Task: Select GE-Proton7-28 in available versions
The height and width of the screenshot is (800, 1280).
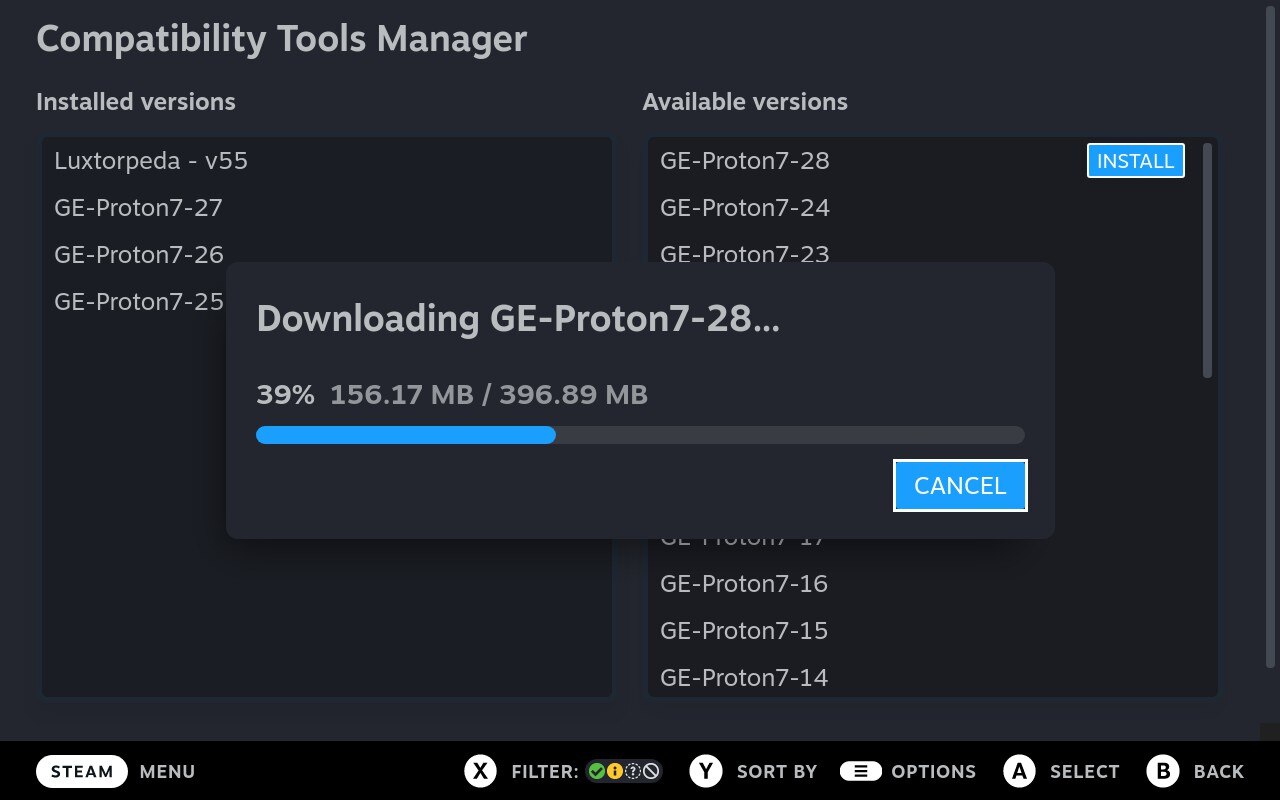Action: tap(745, 161)
